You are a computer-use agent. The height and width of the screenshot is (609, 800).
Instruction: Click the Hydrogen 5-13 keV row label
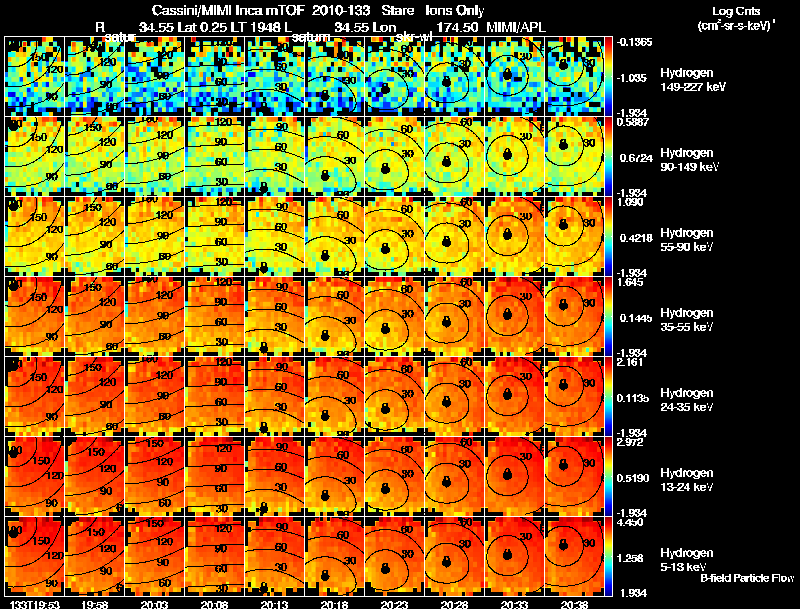[687, 560]
